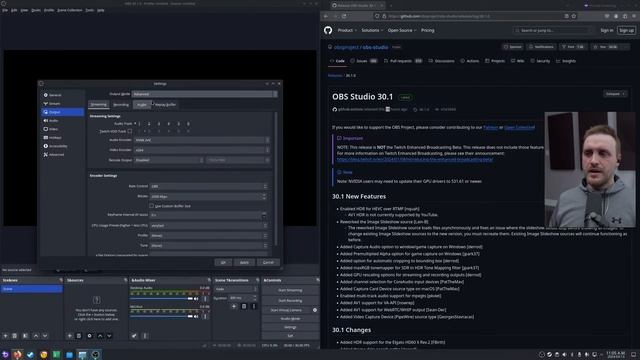Click Cancel in Settings dialog
Image resolution: width=640 pixels, height=360 pixels.
[268, 262]
